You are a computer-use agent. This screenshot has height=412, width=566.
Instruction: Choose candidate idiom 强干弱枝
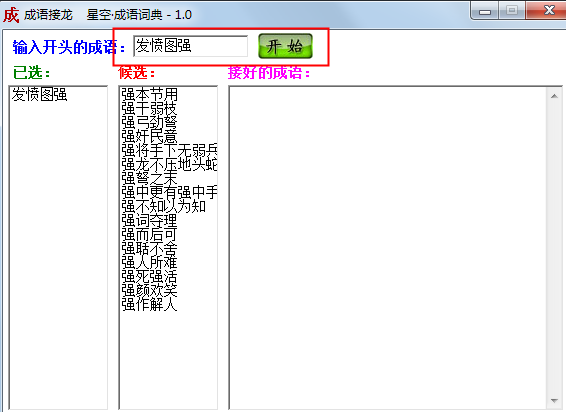click(149, 108)
